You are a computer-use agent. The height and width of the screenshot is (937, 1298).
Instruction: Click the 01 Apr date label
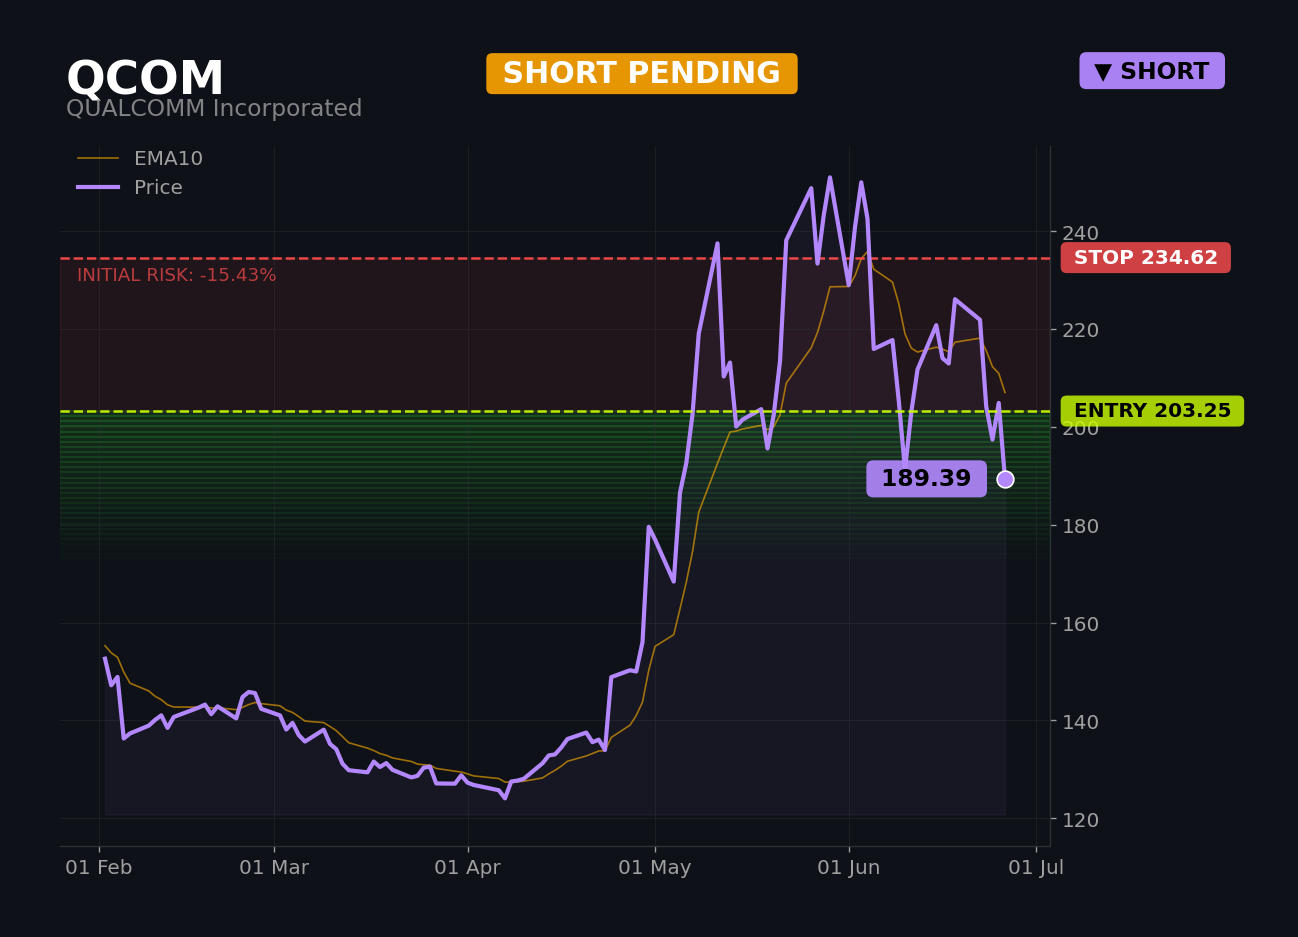coord(467,868)
